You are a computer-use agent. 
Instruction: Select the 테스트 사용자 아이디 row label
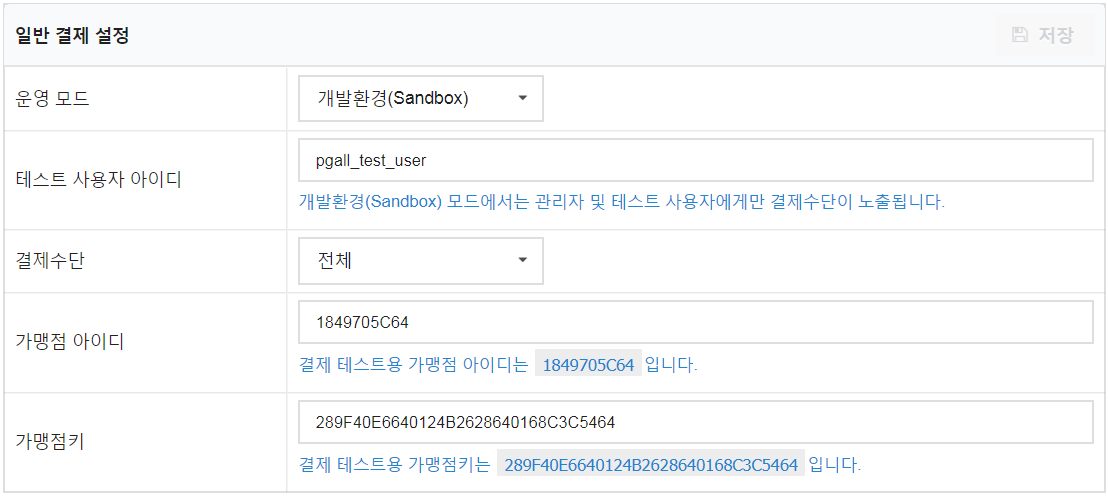click(98, 180)
